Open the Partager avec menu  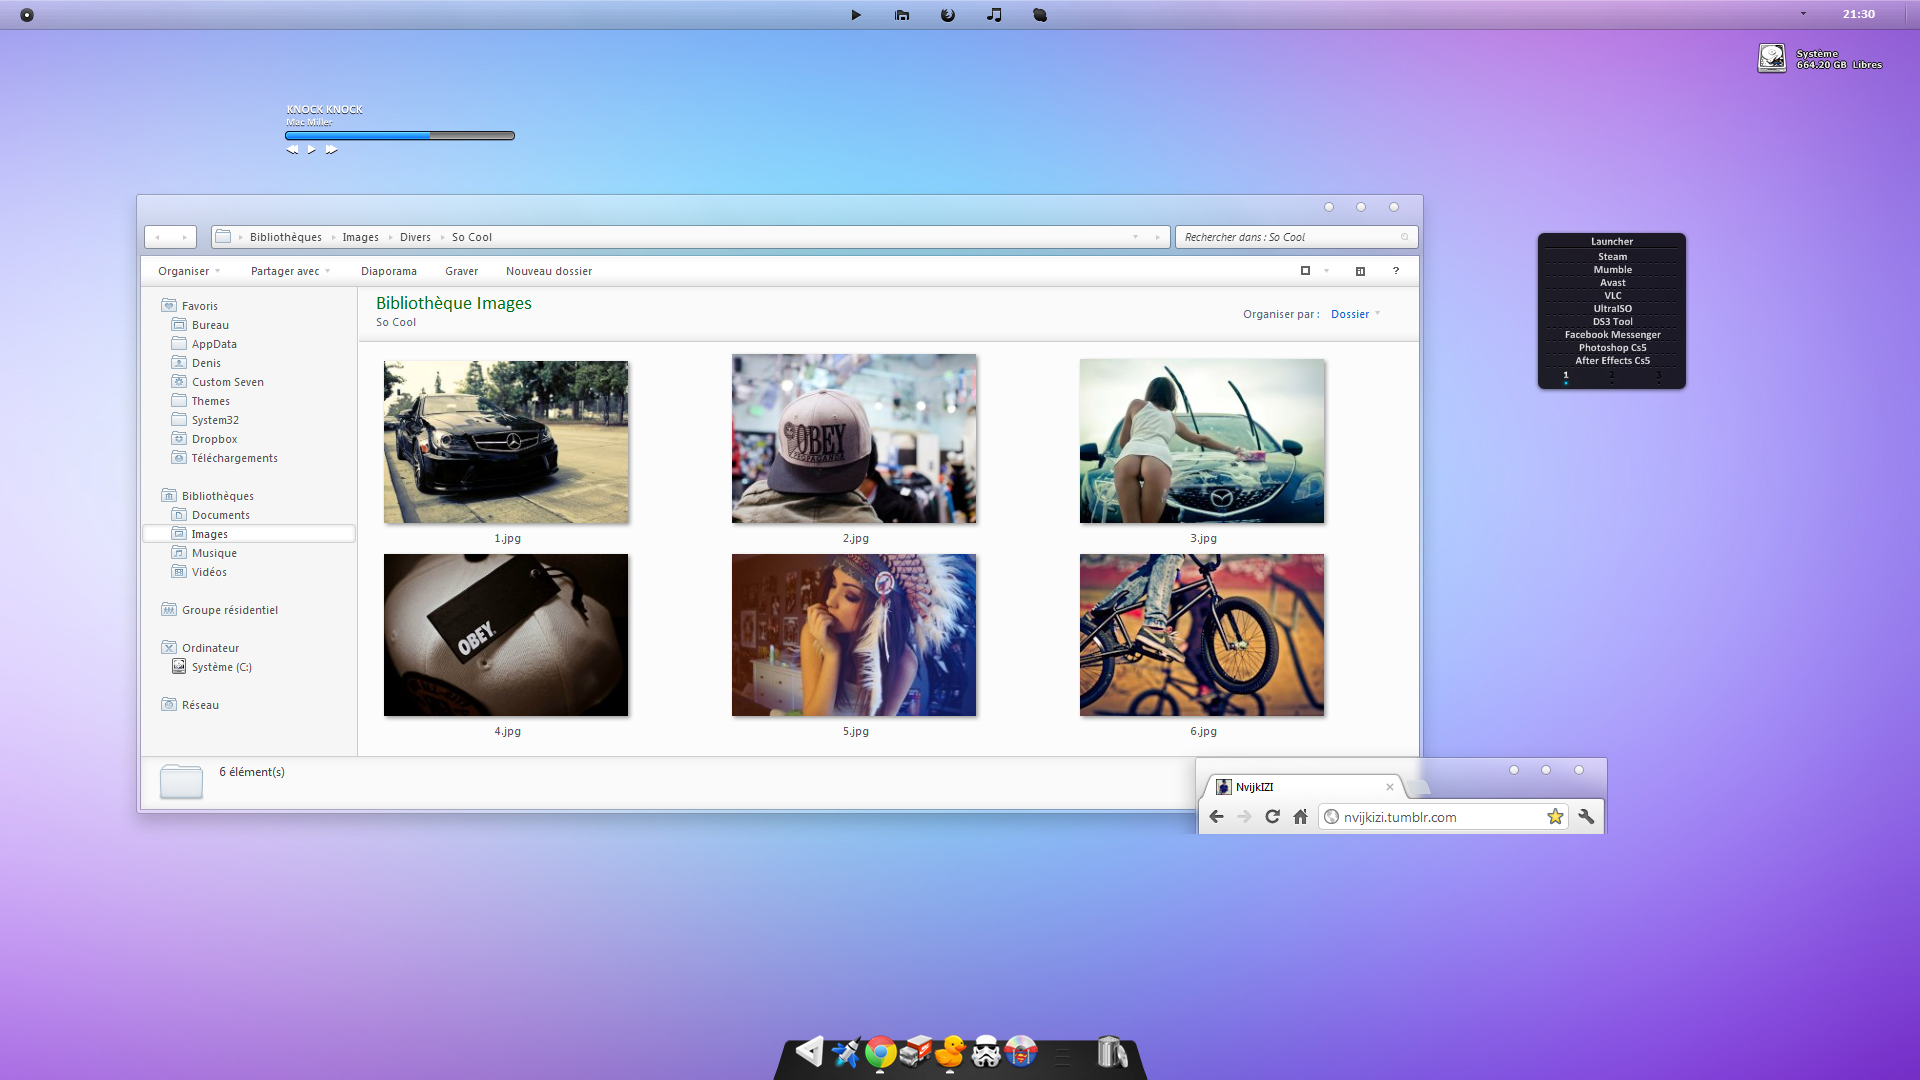point(290,271)
